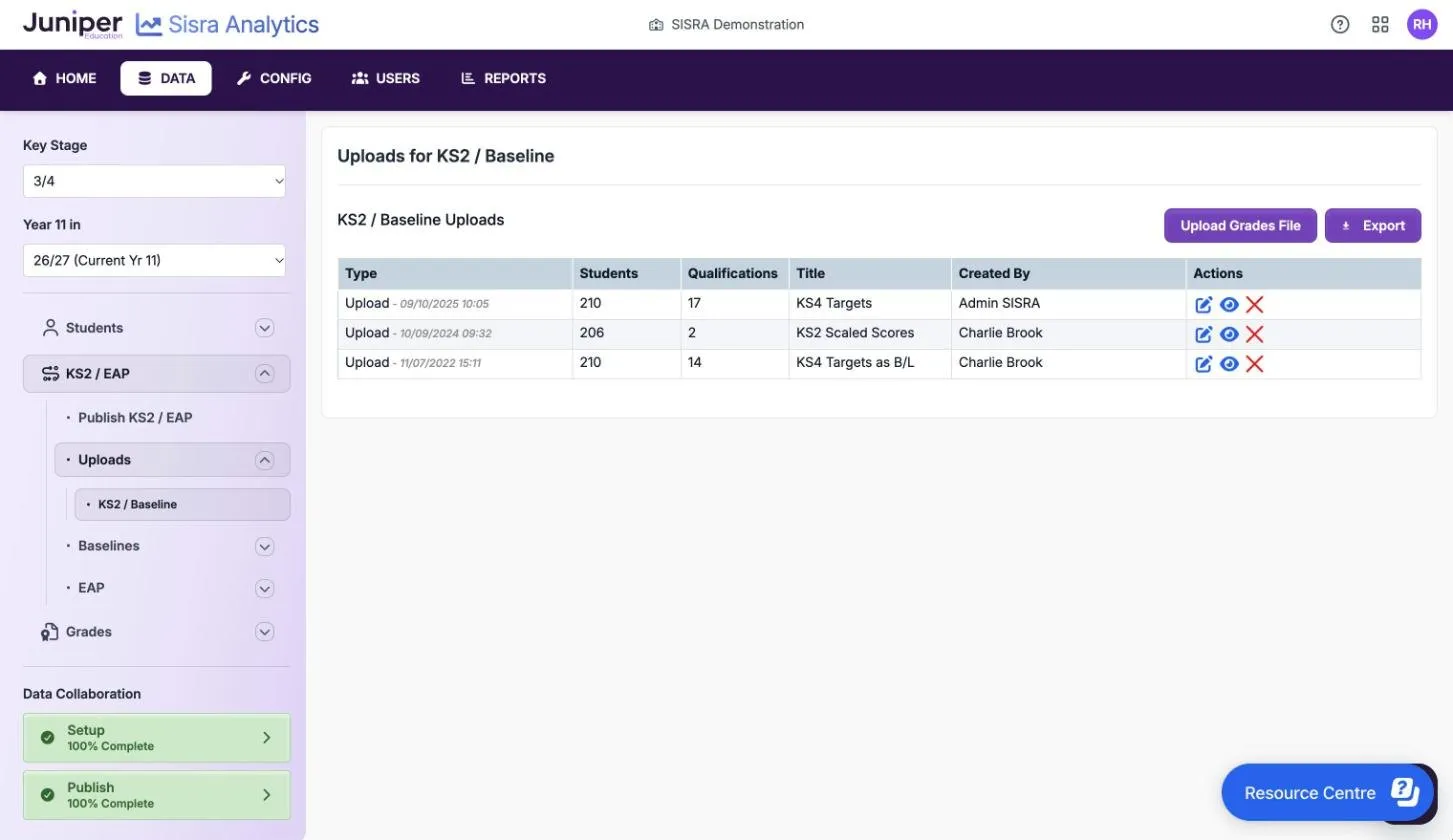Viewport: 1453px width, 840px height.
Task: Edit the KS4 Targets upload
Action: (x=1204, y=305)
